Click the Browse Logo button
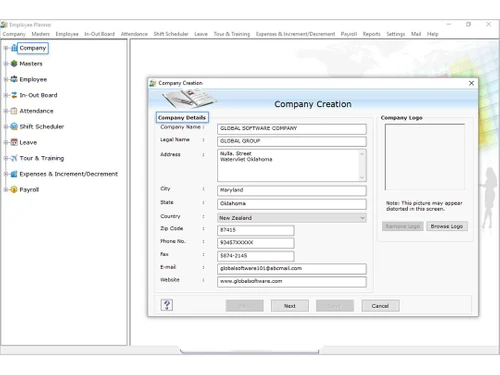The height and width of the screenshot is (375, 500). 447,226
